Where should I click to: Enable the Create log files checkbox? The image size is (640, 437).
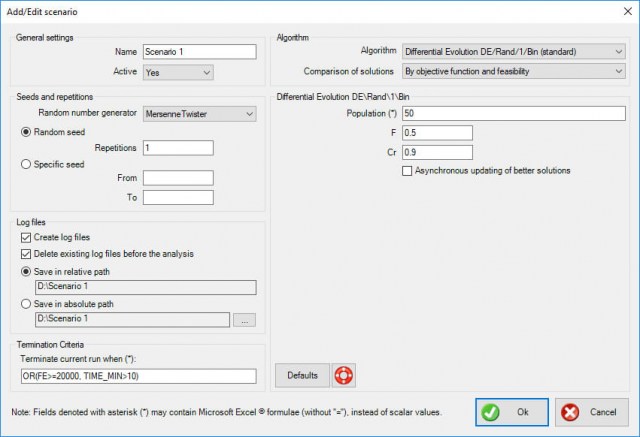click(x=25, y=238)
